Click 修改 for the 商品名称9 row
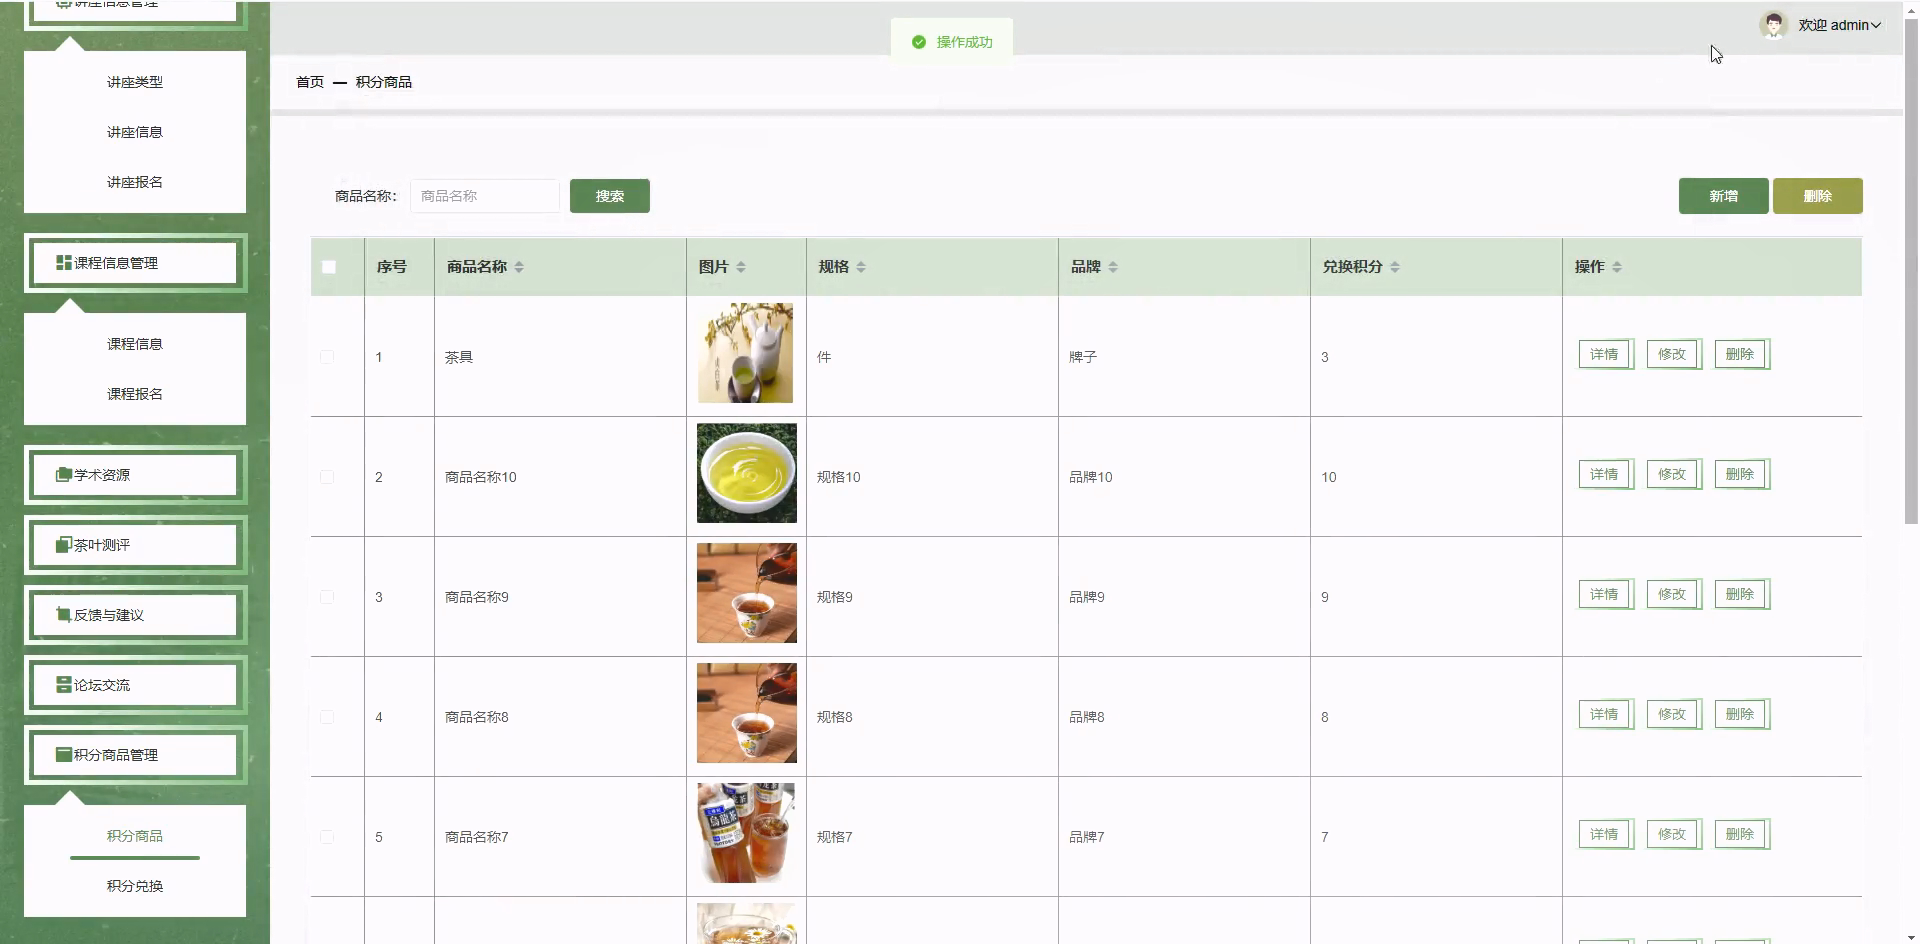The image size is (1920, 944). pyautogui.click(x=1673, y=594)
